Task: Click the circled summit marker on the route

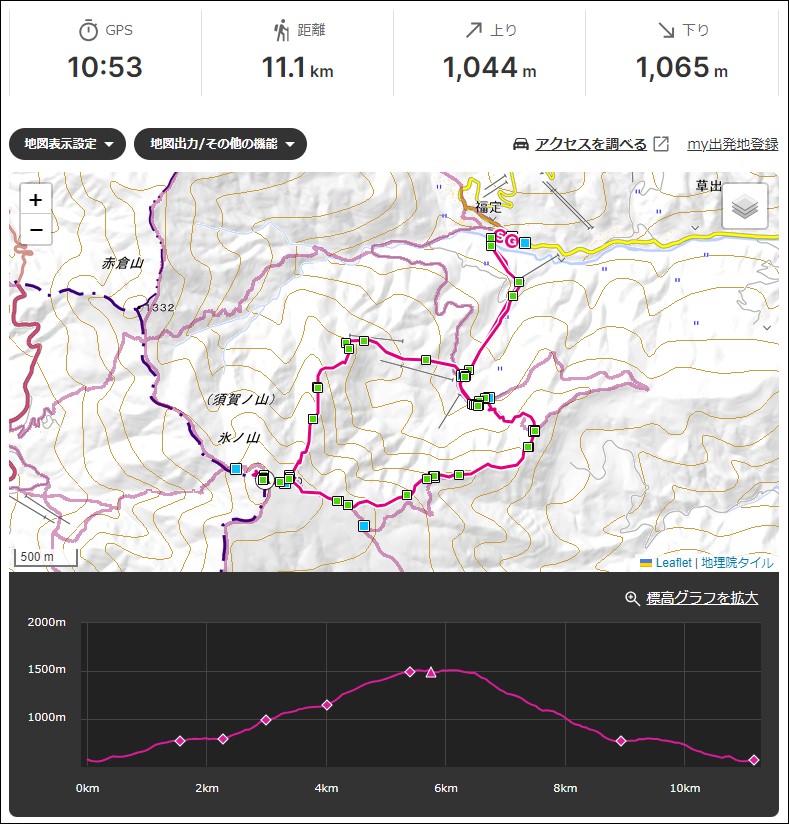Action: (x=264, y=479)
